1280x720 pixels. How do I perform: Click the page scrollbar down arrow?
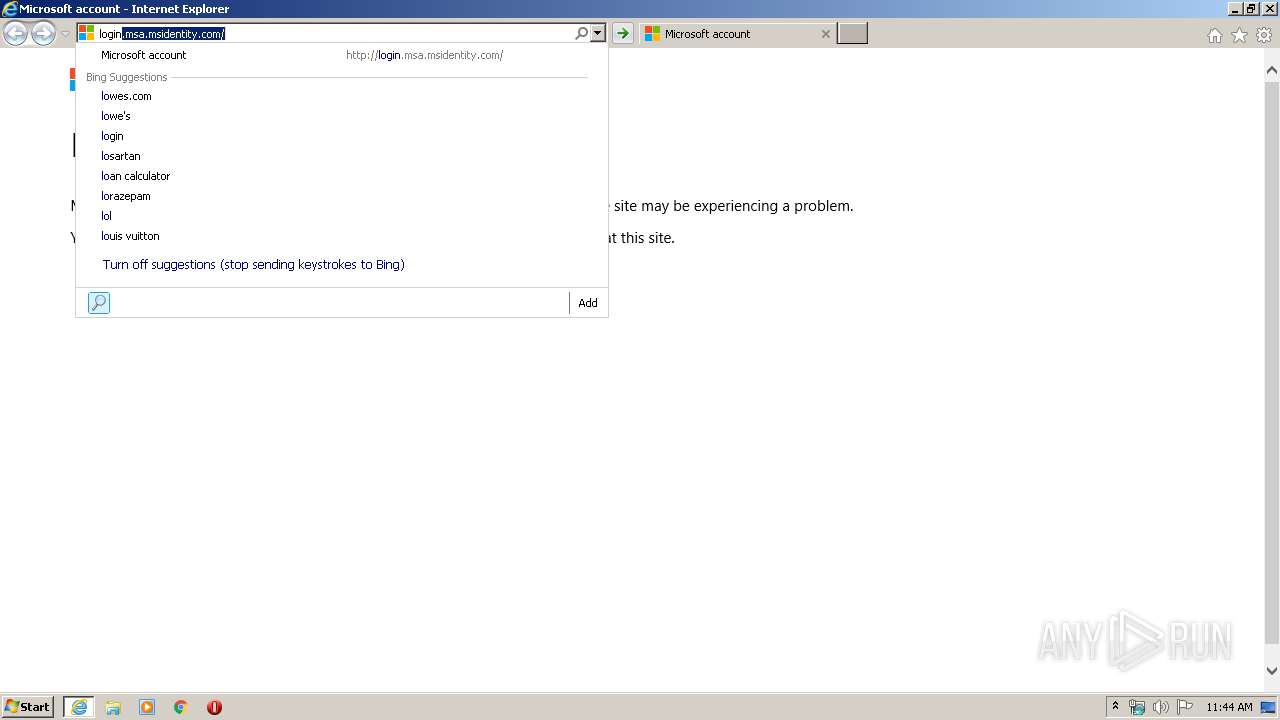tap(1272, 671)
